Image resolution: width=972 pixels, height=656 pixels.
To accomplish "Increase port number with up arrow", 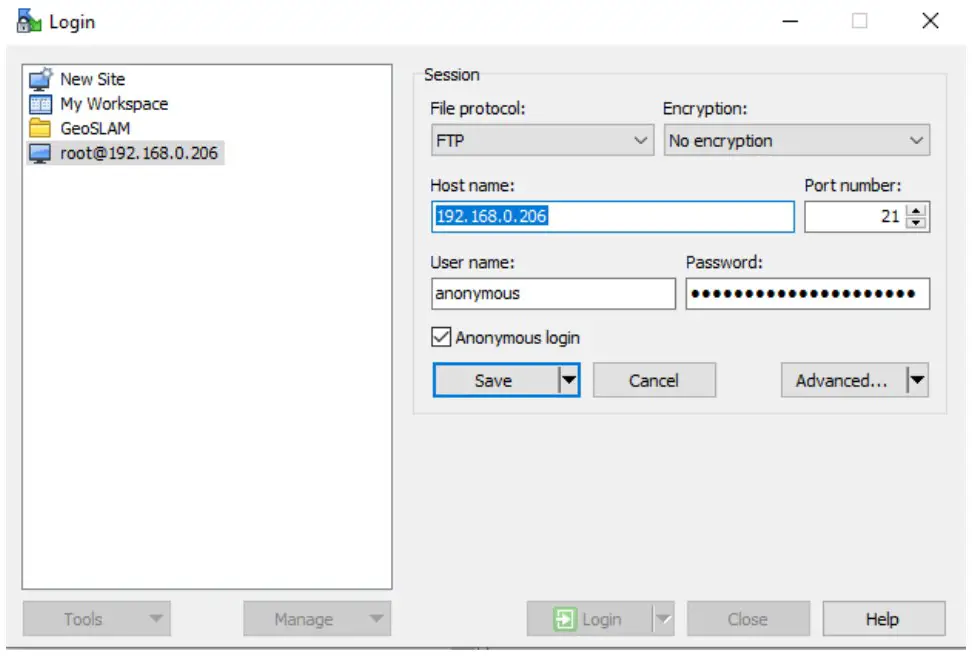I will tap(916, 210).
